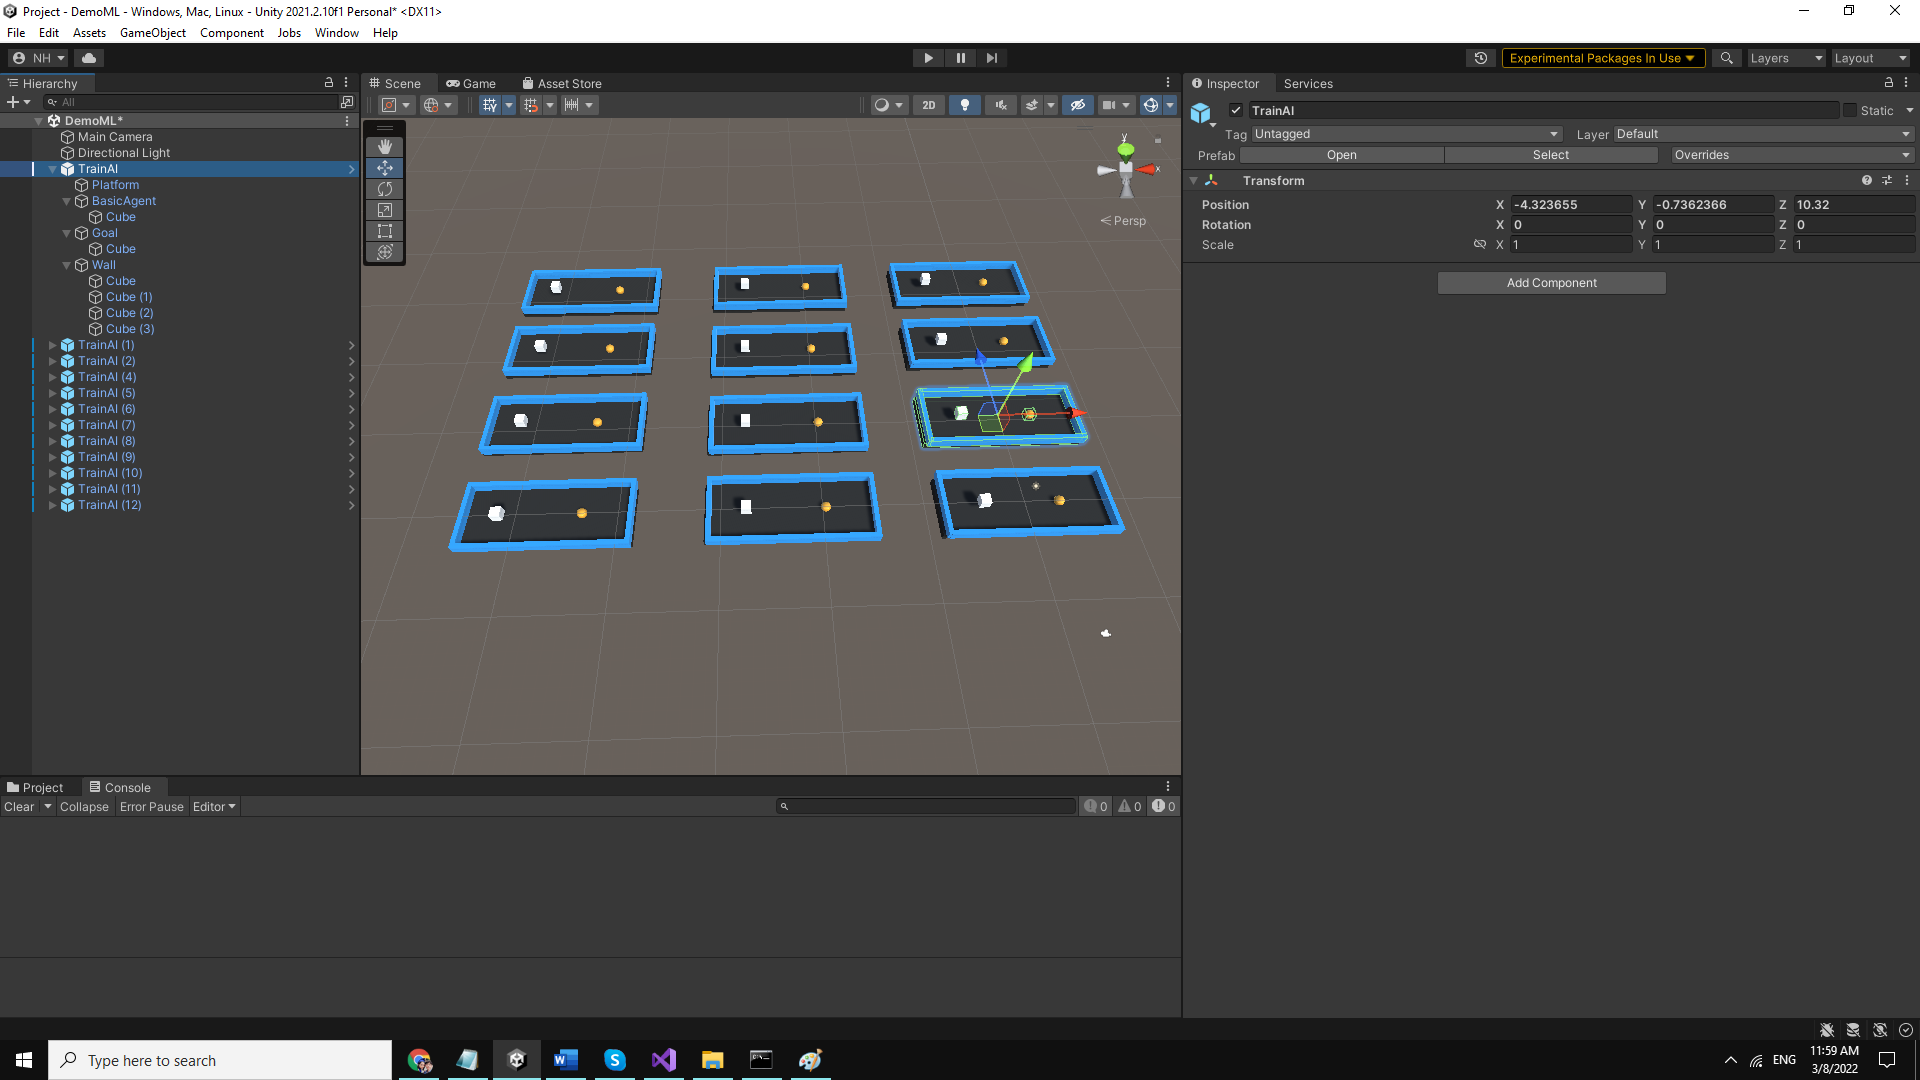The image size is (1920, 1080).
Task: Enable Error Pause in the Console
Action: (151, 806)
